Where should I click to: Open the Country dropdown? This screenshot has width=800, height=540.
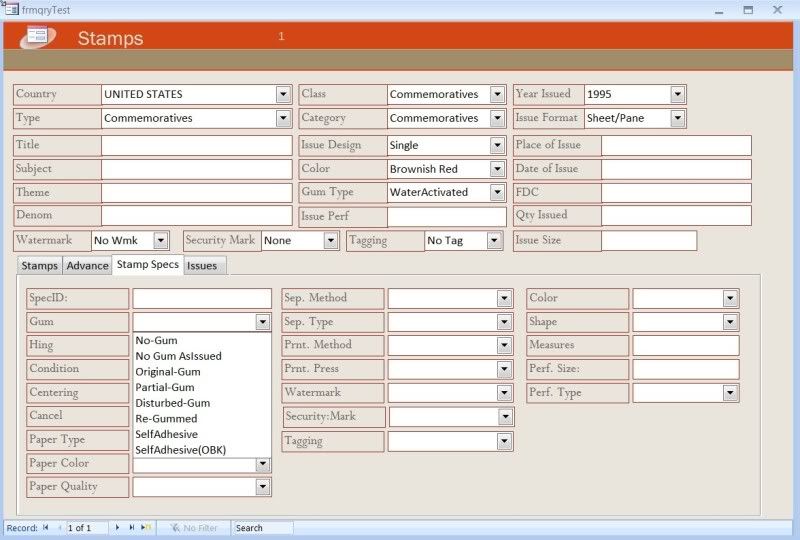pyautogui.click(x=283, y=94)
